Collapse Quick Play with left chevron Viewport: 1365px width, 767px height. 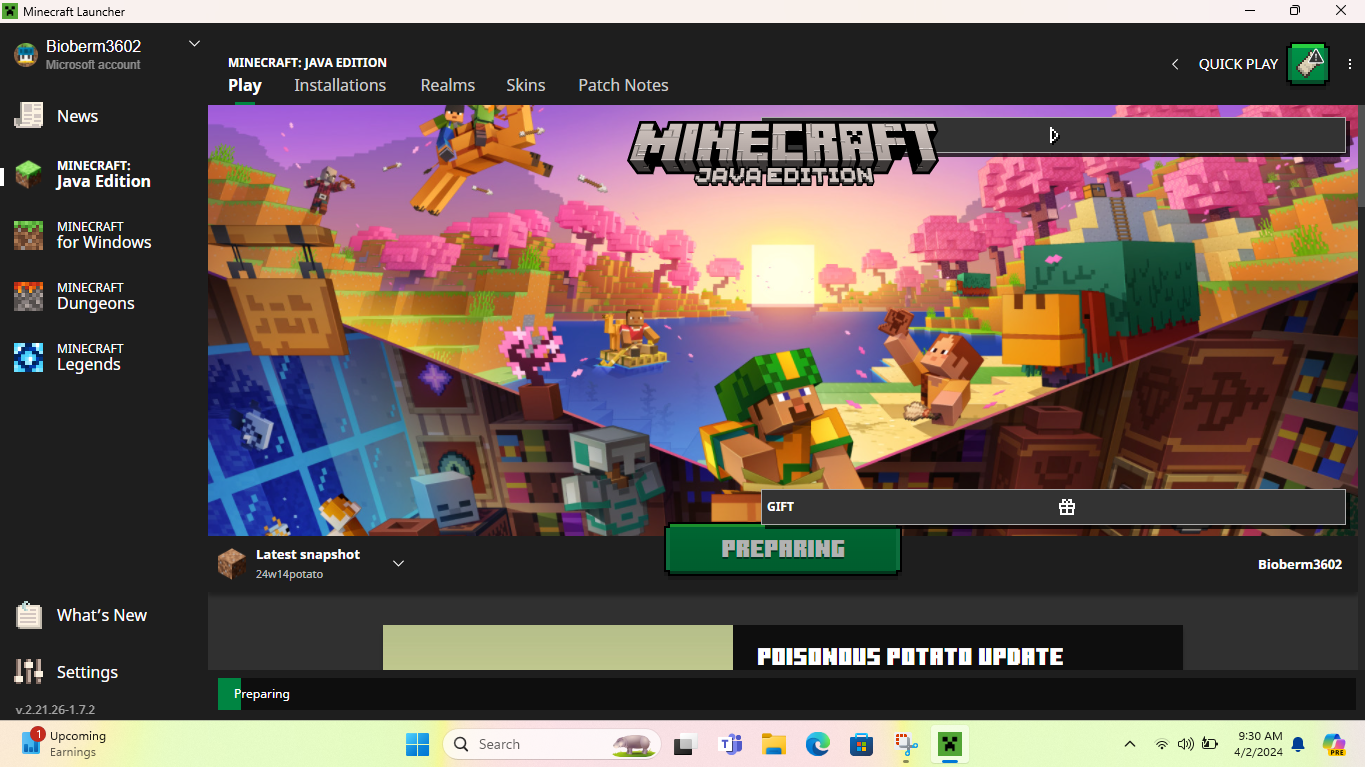coord(1175,64)
